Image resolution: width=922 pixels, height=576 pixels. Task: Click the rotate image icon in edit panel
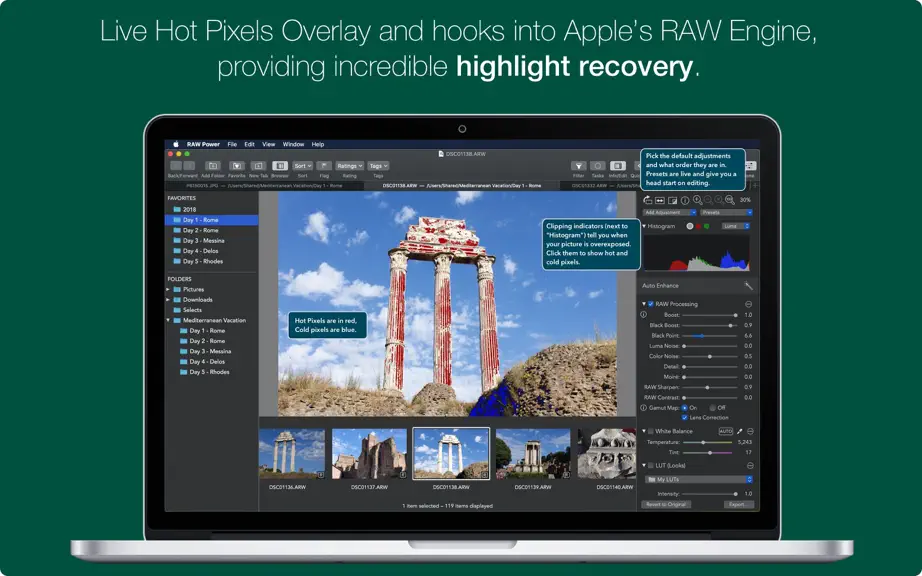click(x=647, y=200)
